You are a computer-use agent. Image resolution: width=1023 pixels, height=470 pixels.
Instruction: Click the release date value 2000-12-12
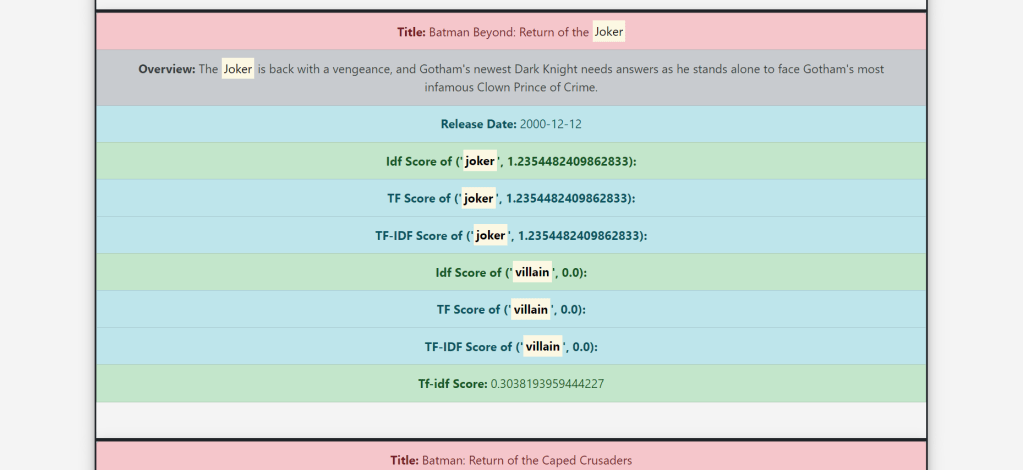tap(550, 124)
